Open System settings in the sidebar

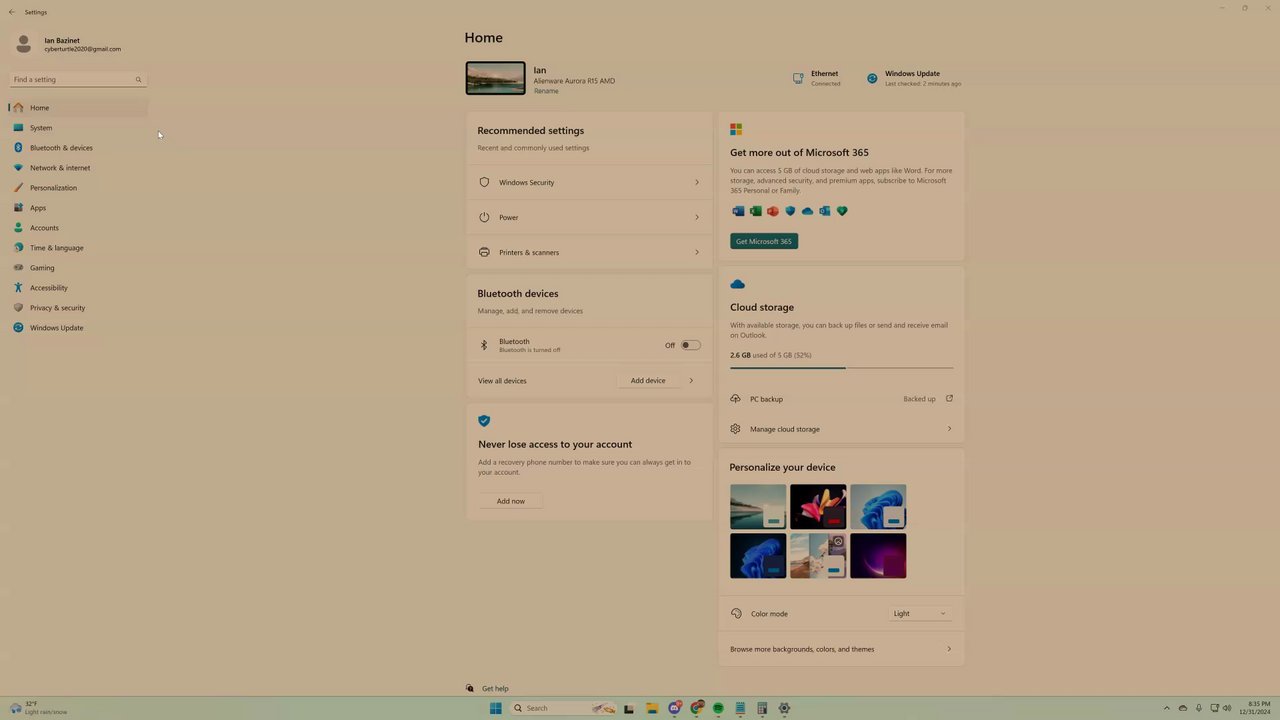click(78, 128)
